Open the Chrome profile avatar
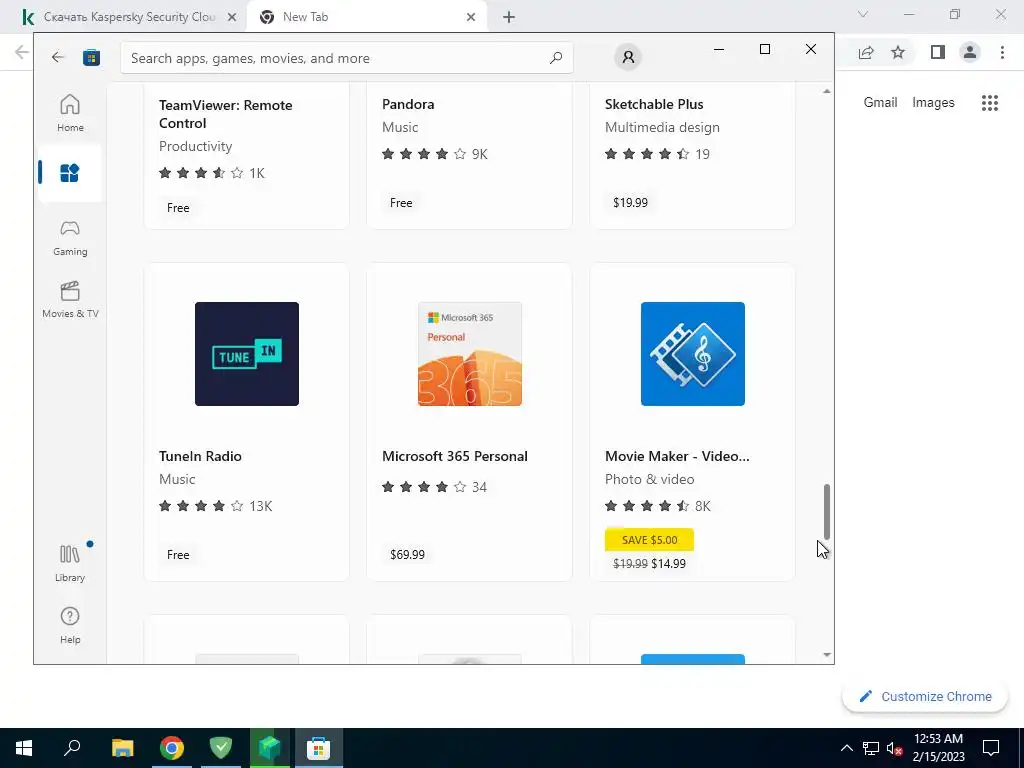The width and height of the screenshot is (1024, 768). pyautogui.click(x=970, y=52)
